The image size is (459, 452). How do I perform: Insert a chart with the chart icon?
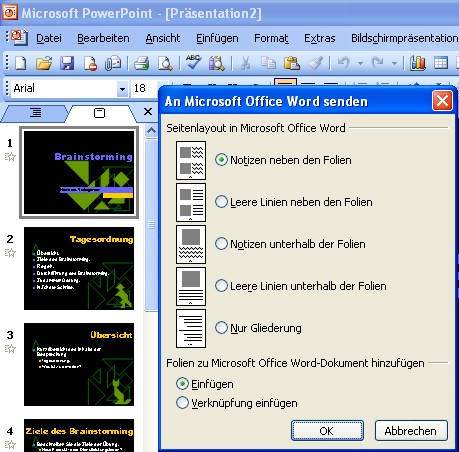[418, 63]
